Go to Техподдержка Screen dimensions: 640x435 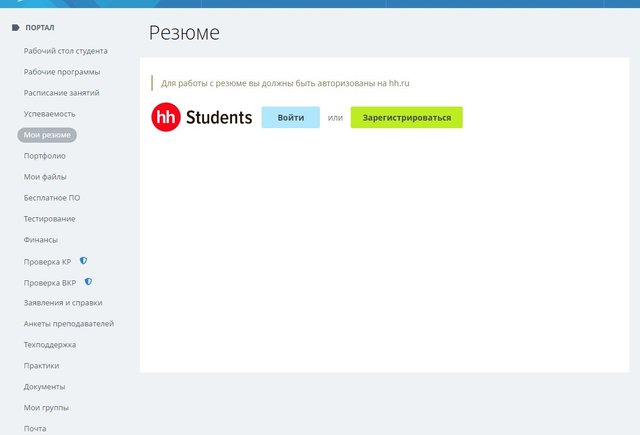(x=50, y=345)
